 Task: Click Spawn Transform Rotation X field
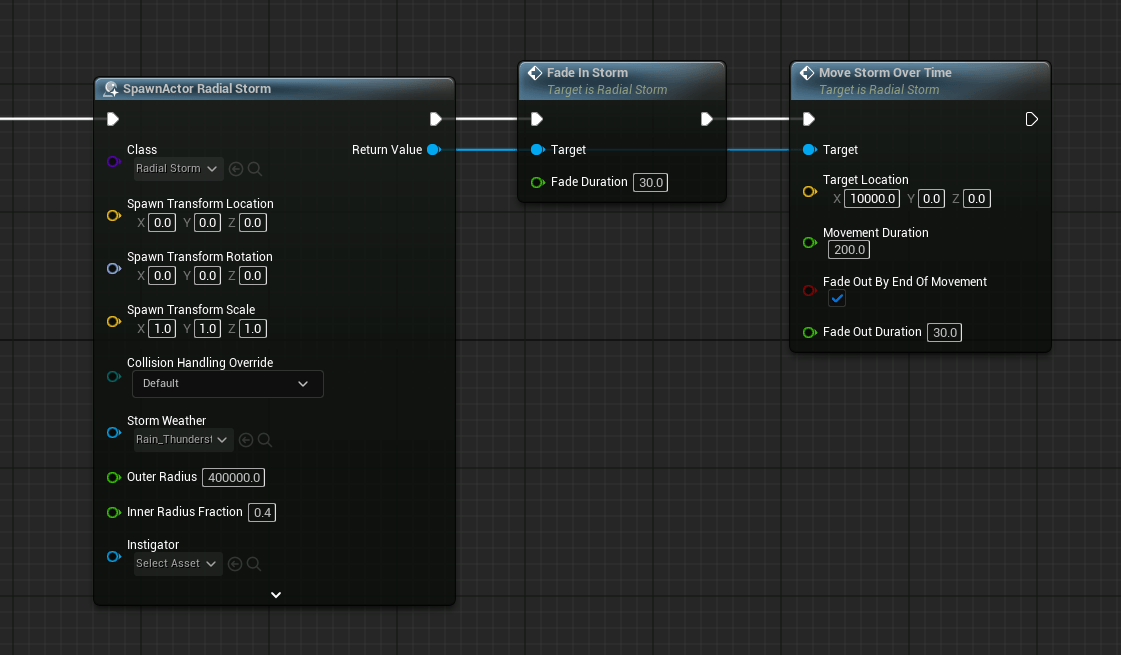(x=162, y=275)
